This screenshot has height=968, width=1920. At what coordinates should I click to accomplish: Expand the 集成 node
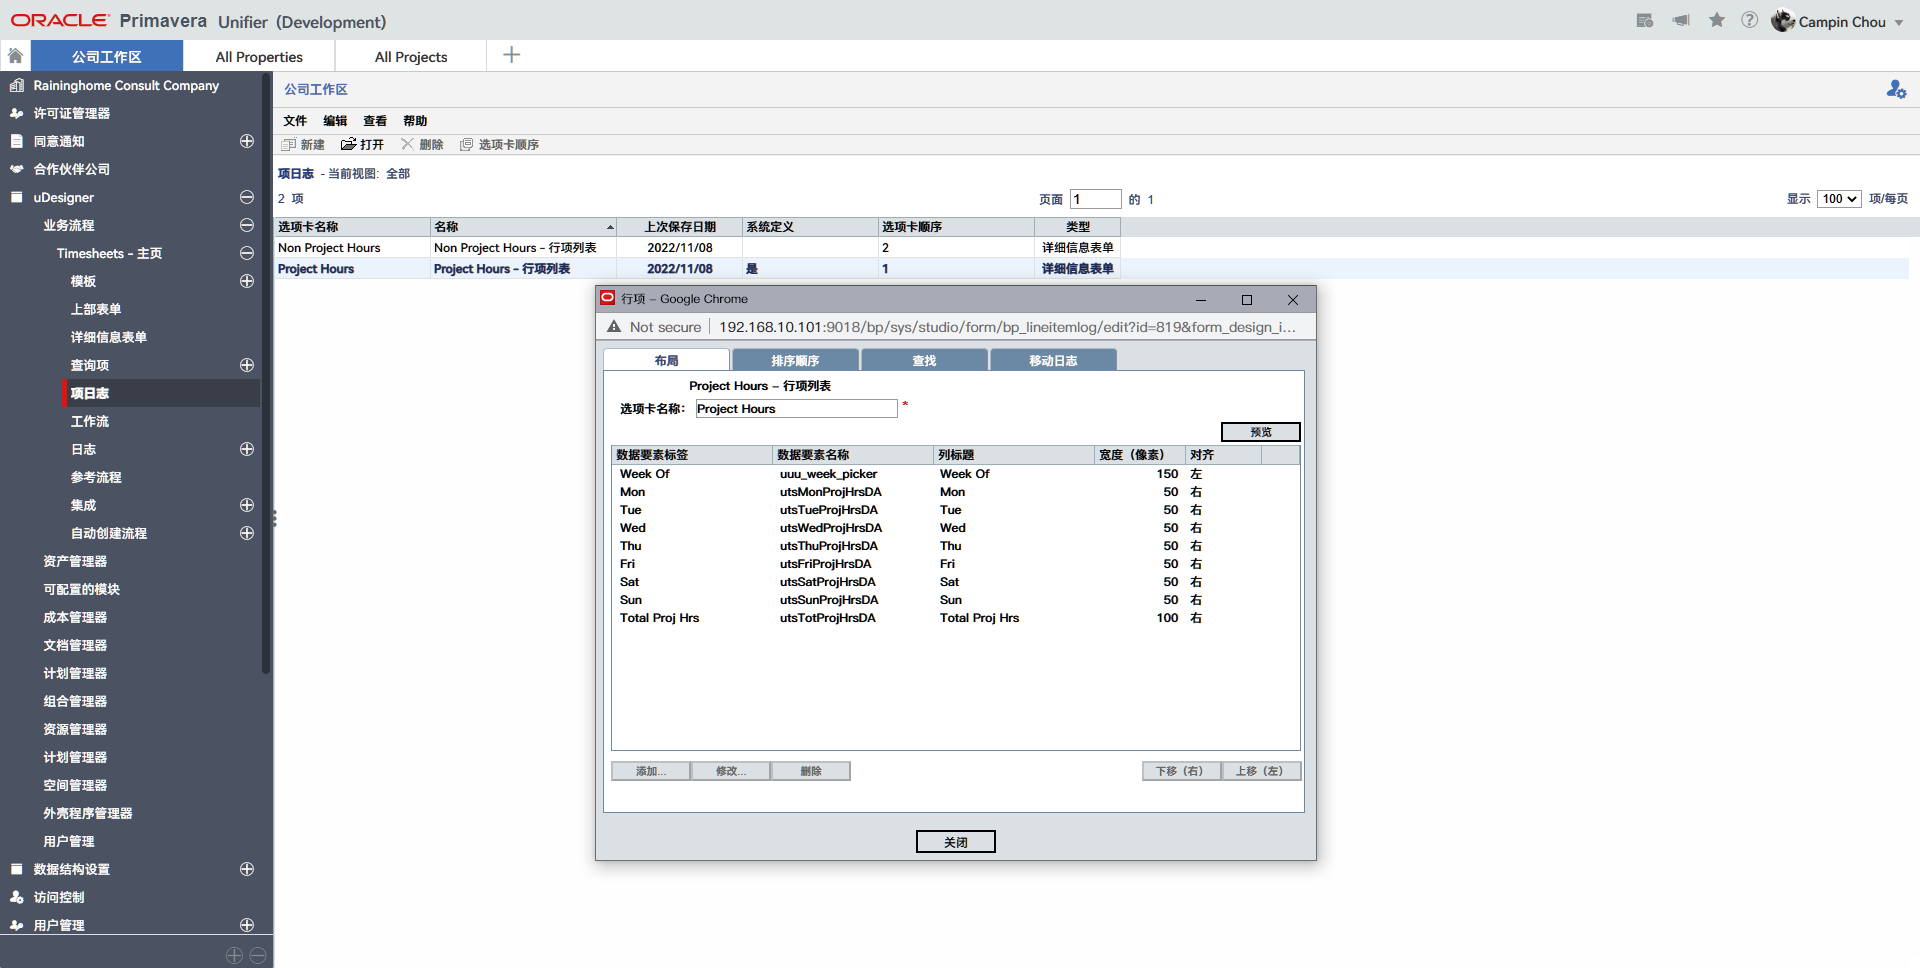247,506
